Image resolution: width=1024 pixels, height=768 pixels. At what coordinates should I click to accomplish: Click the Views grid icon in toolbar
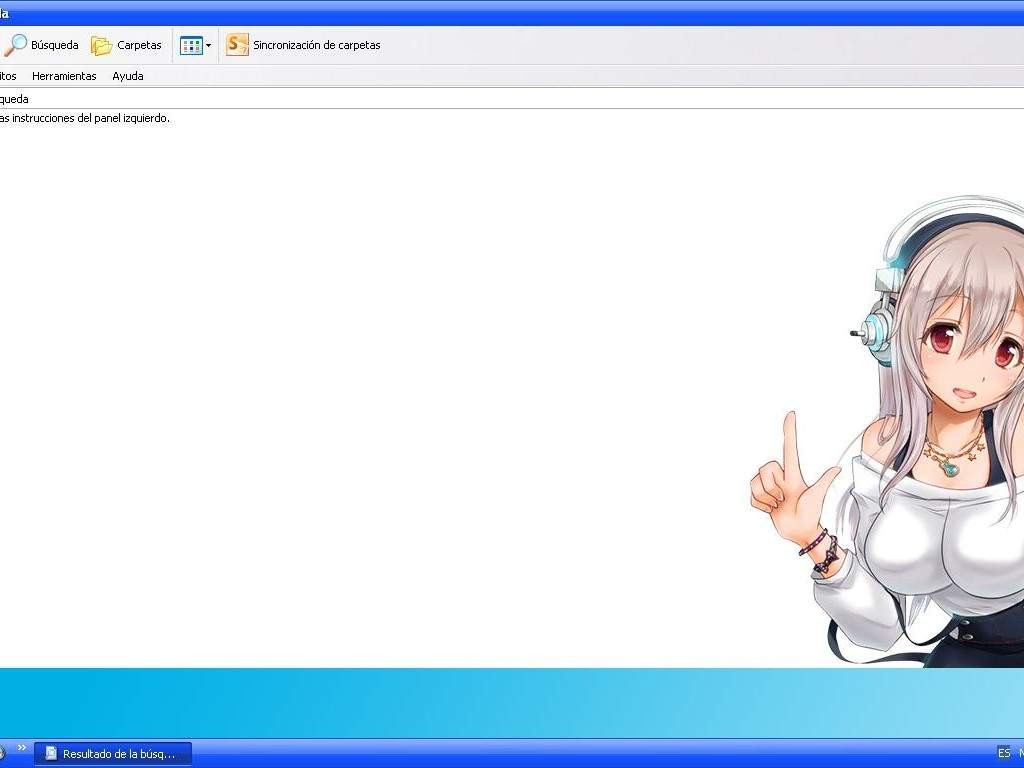tap(190, 45)
